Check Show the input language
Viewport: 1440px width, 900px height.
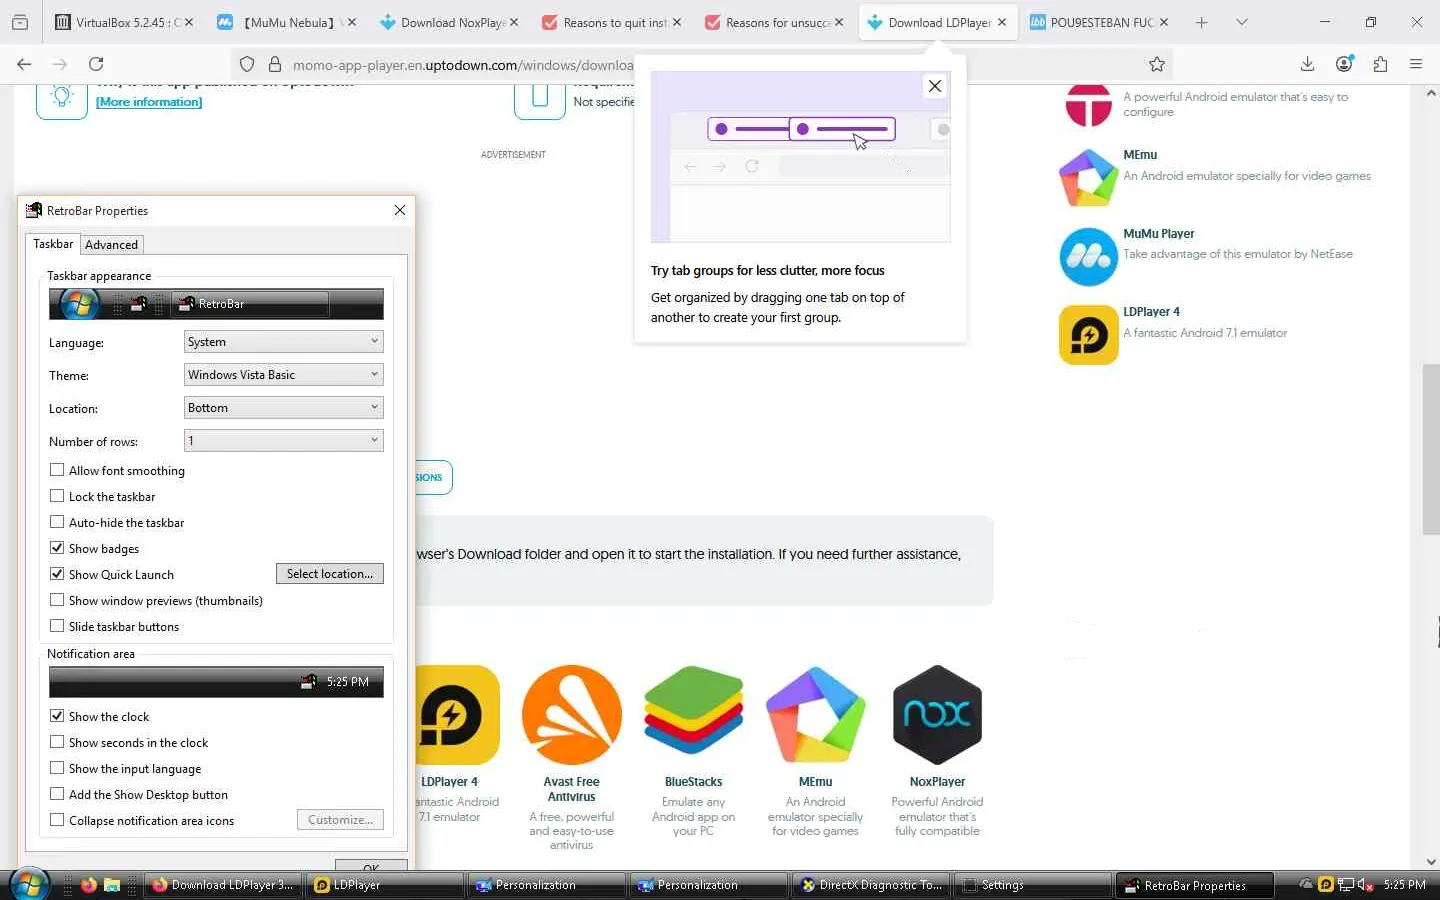57,768
